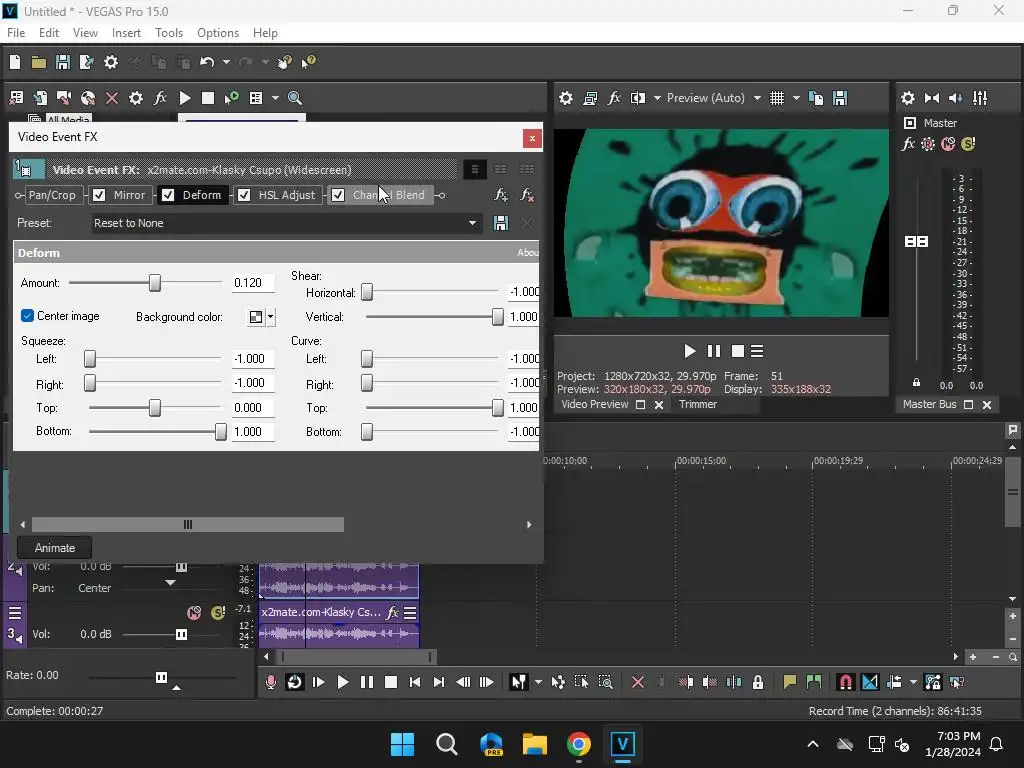Pause playback in main transport bar

pyautogui.click(x=367, y=682)
